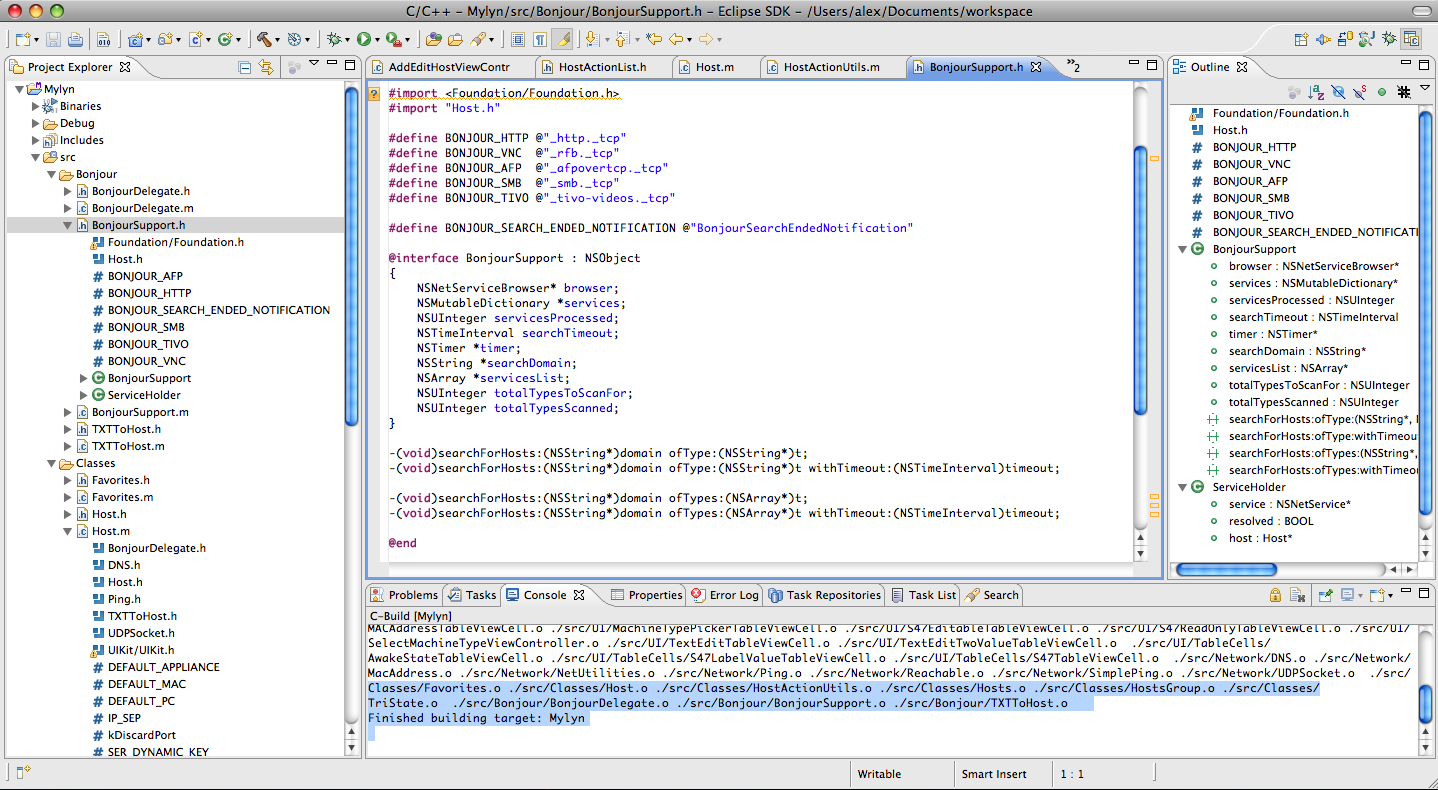Viewport: 1438px width, 790px height.
Task: Expand the Includes node
Action: [x=36, y=140]
